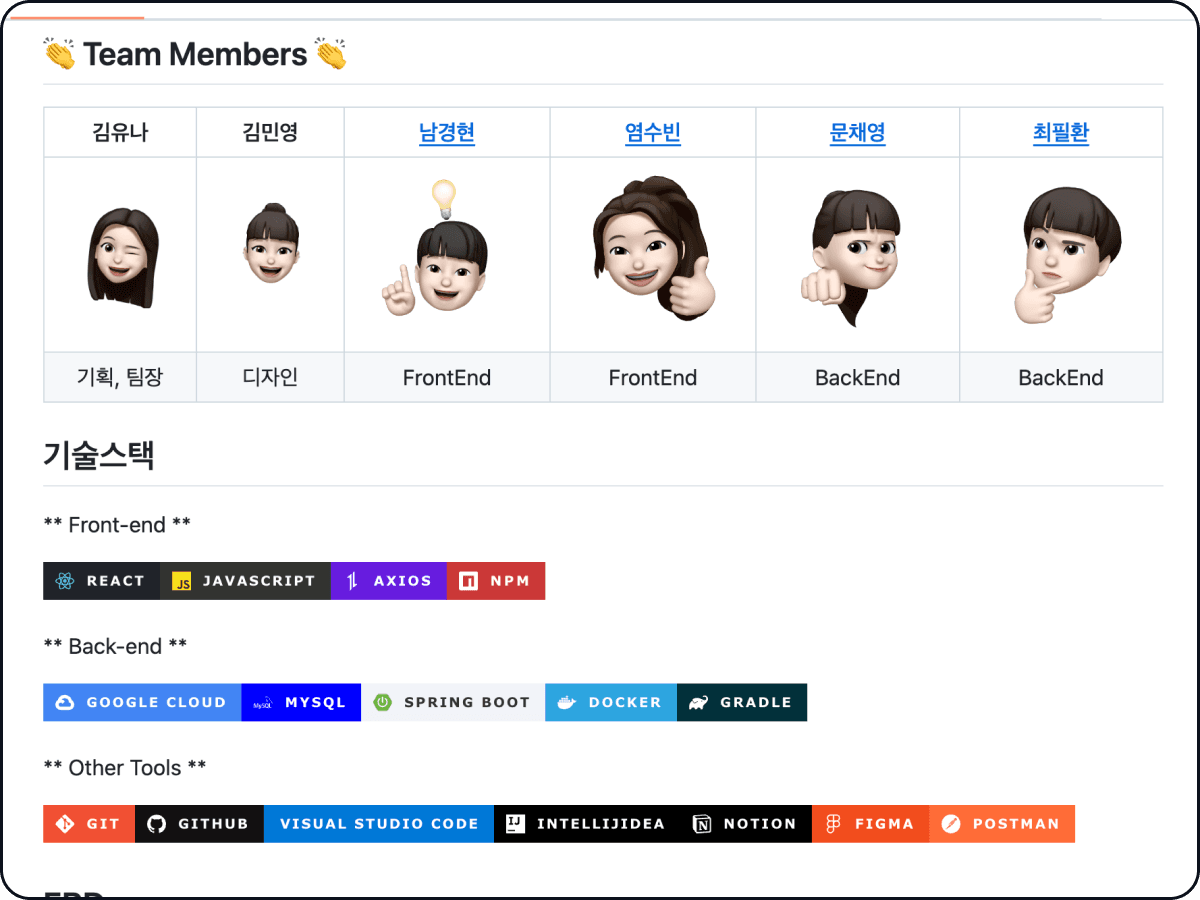Click the GitHub badge
Viewport: 1200px width, 900px height.
point(199,824)
